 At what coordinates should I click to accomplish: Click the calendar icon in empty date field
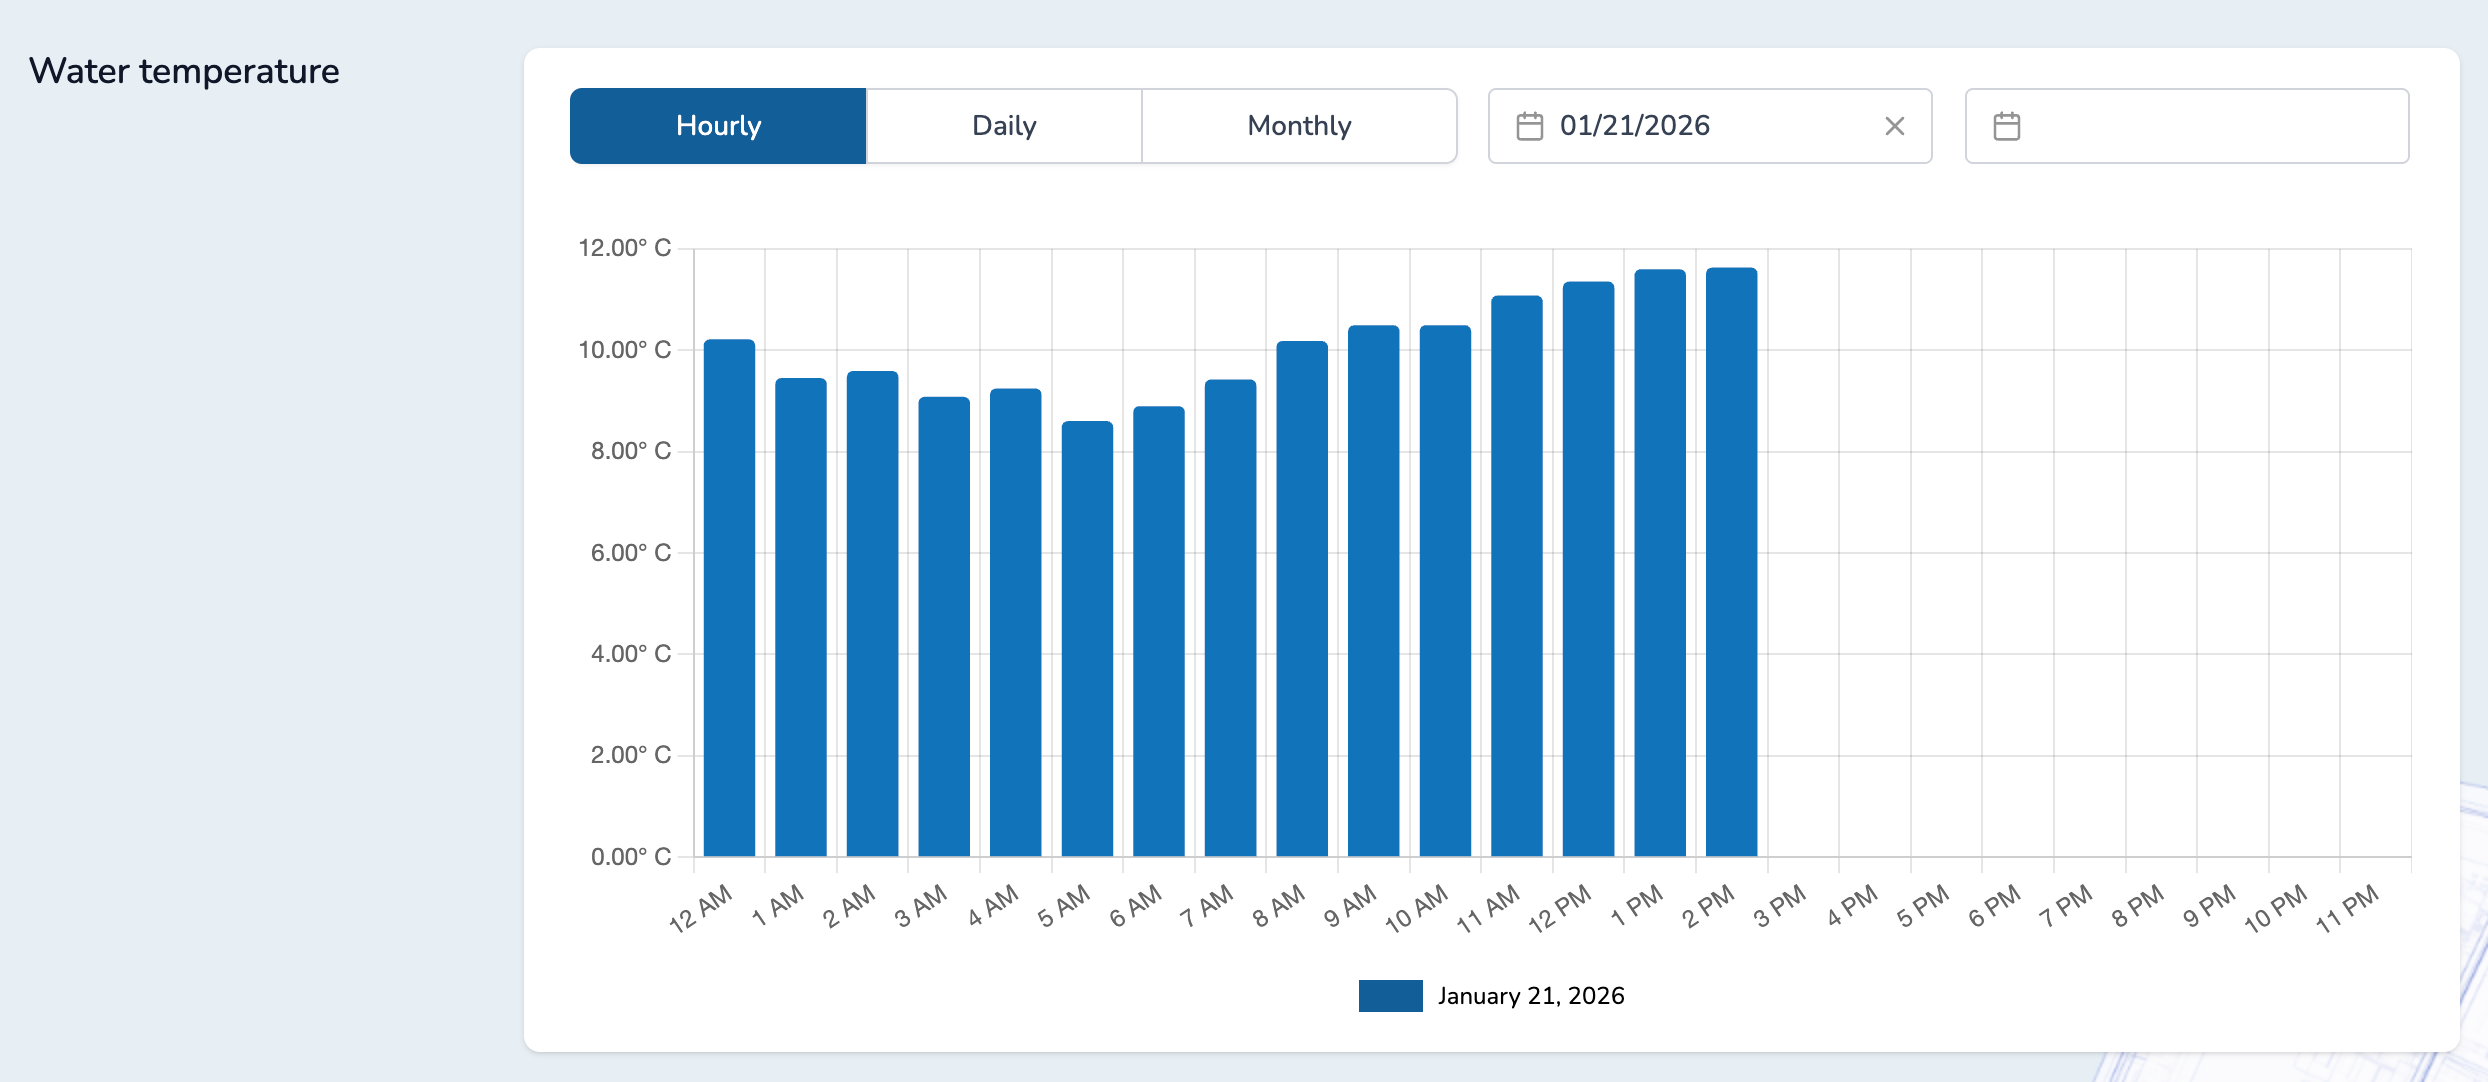pyautogui.click(x=2006, y=126)
